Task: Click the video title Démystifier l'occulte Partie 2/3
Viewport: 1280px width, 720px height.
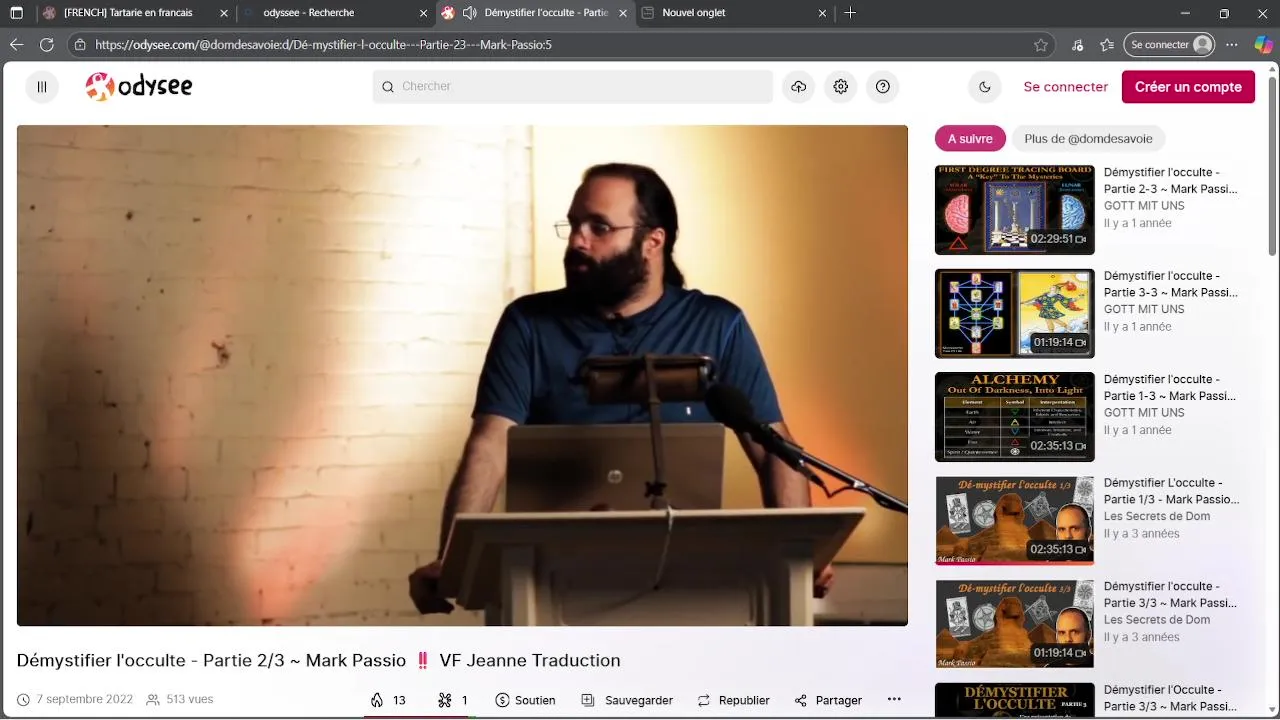Action: point(318,661)
